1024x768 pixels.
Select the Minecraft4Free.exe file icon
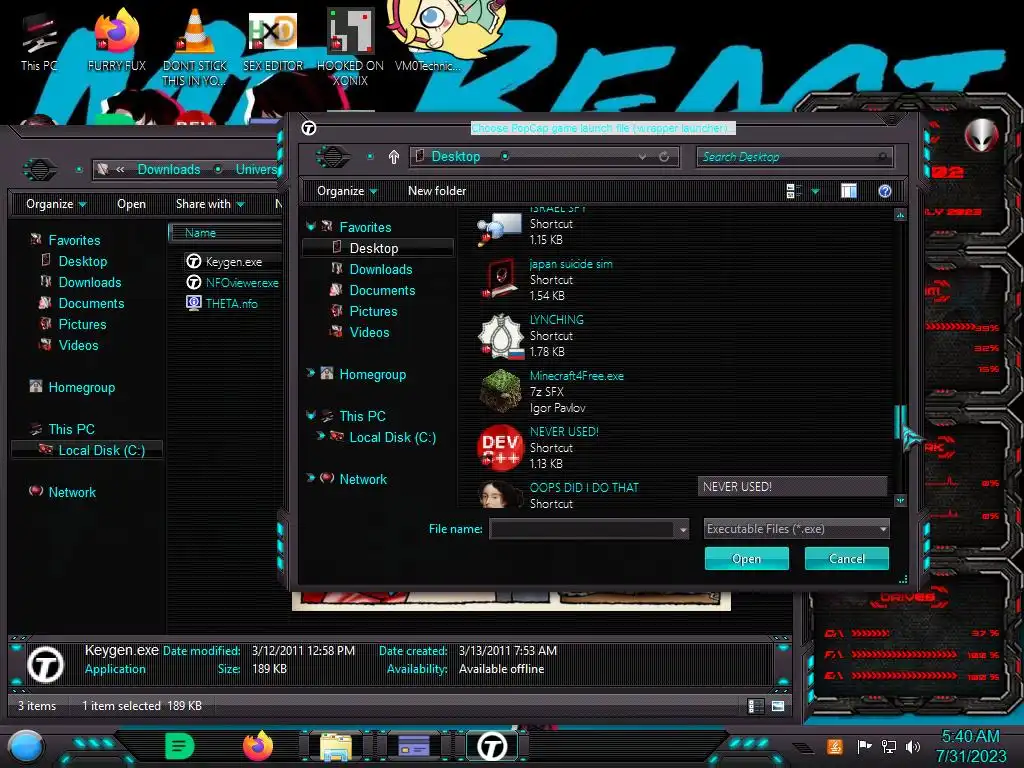(500, 391)
